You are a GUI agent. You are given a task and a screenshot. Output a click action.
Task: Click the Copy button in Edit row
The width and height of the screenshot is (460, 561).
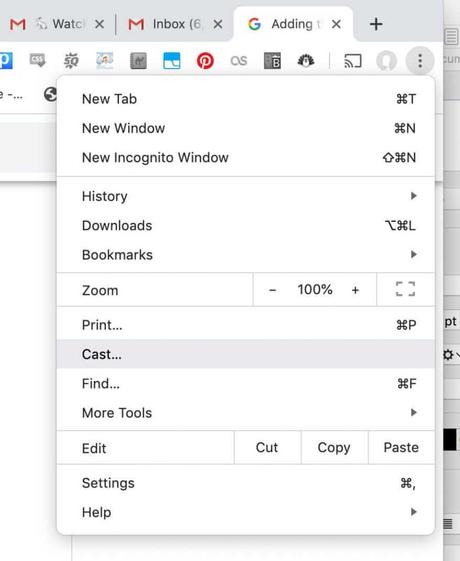click(334, 448)
